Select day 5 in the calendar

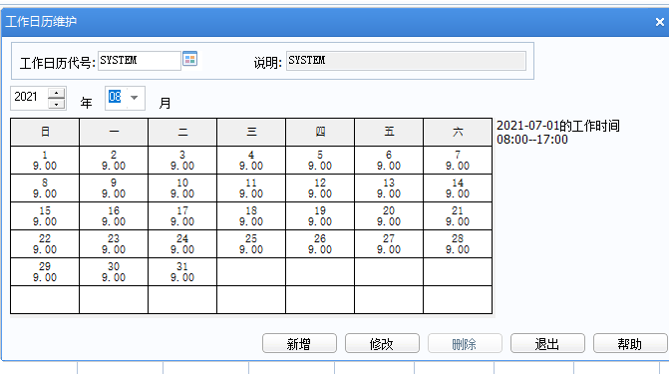click(320, 160)
